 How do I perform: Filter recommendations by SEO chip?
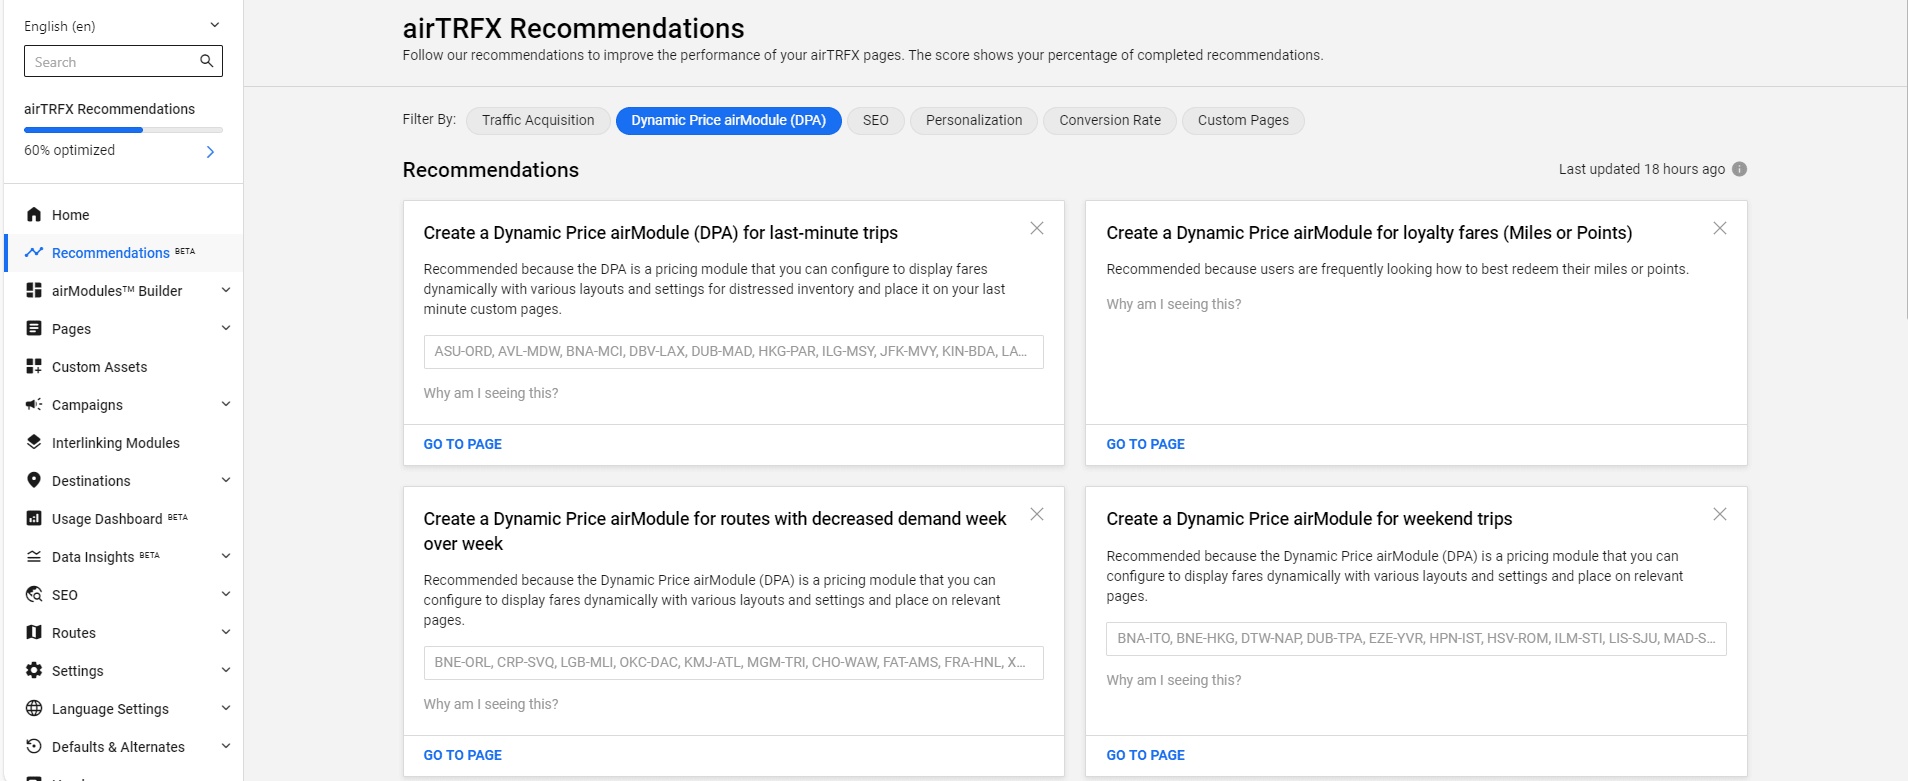click(876, 120)
